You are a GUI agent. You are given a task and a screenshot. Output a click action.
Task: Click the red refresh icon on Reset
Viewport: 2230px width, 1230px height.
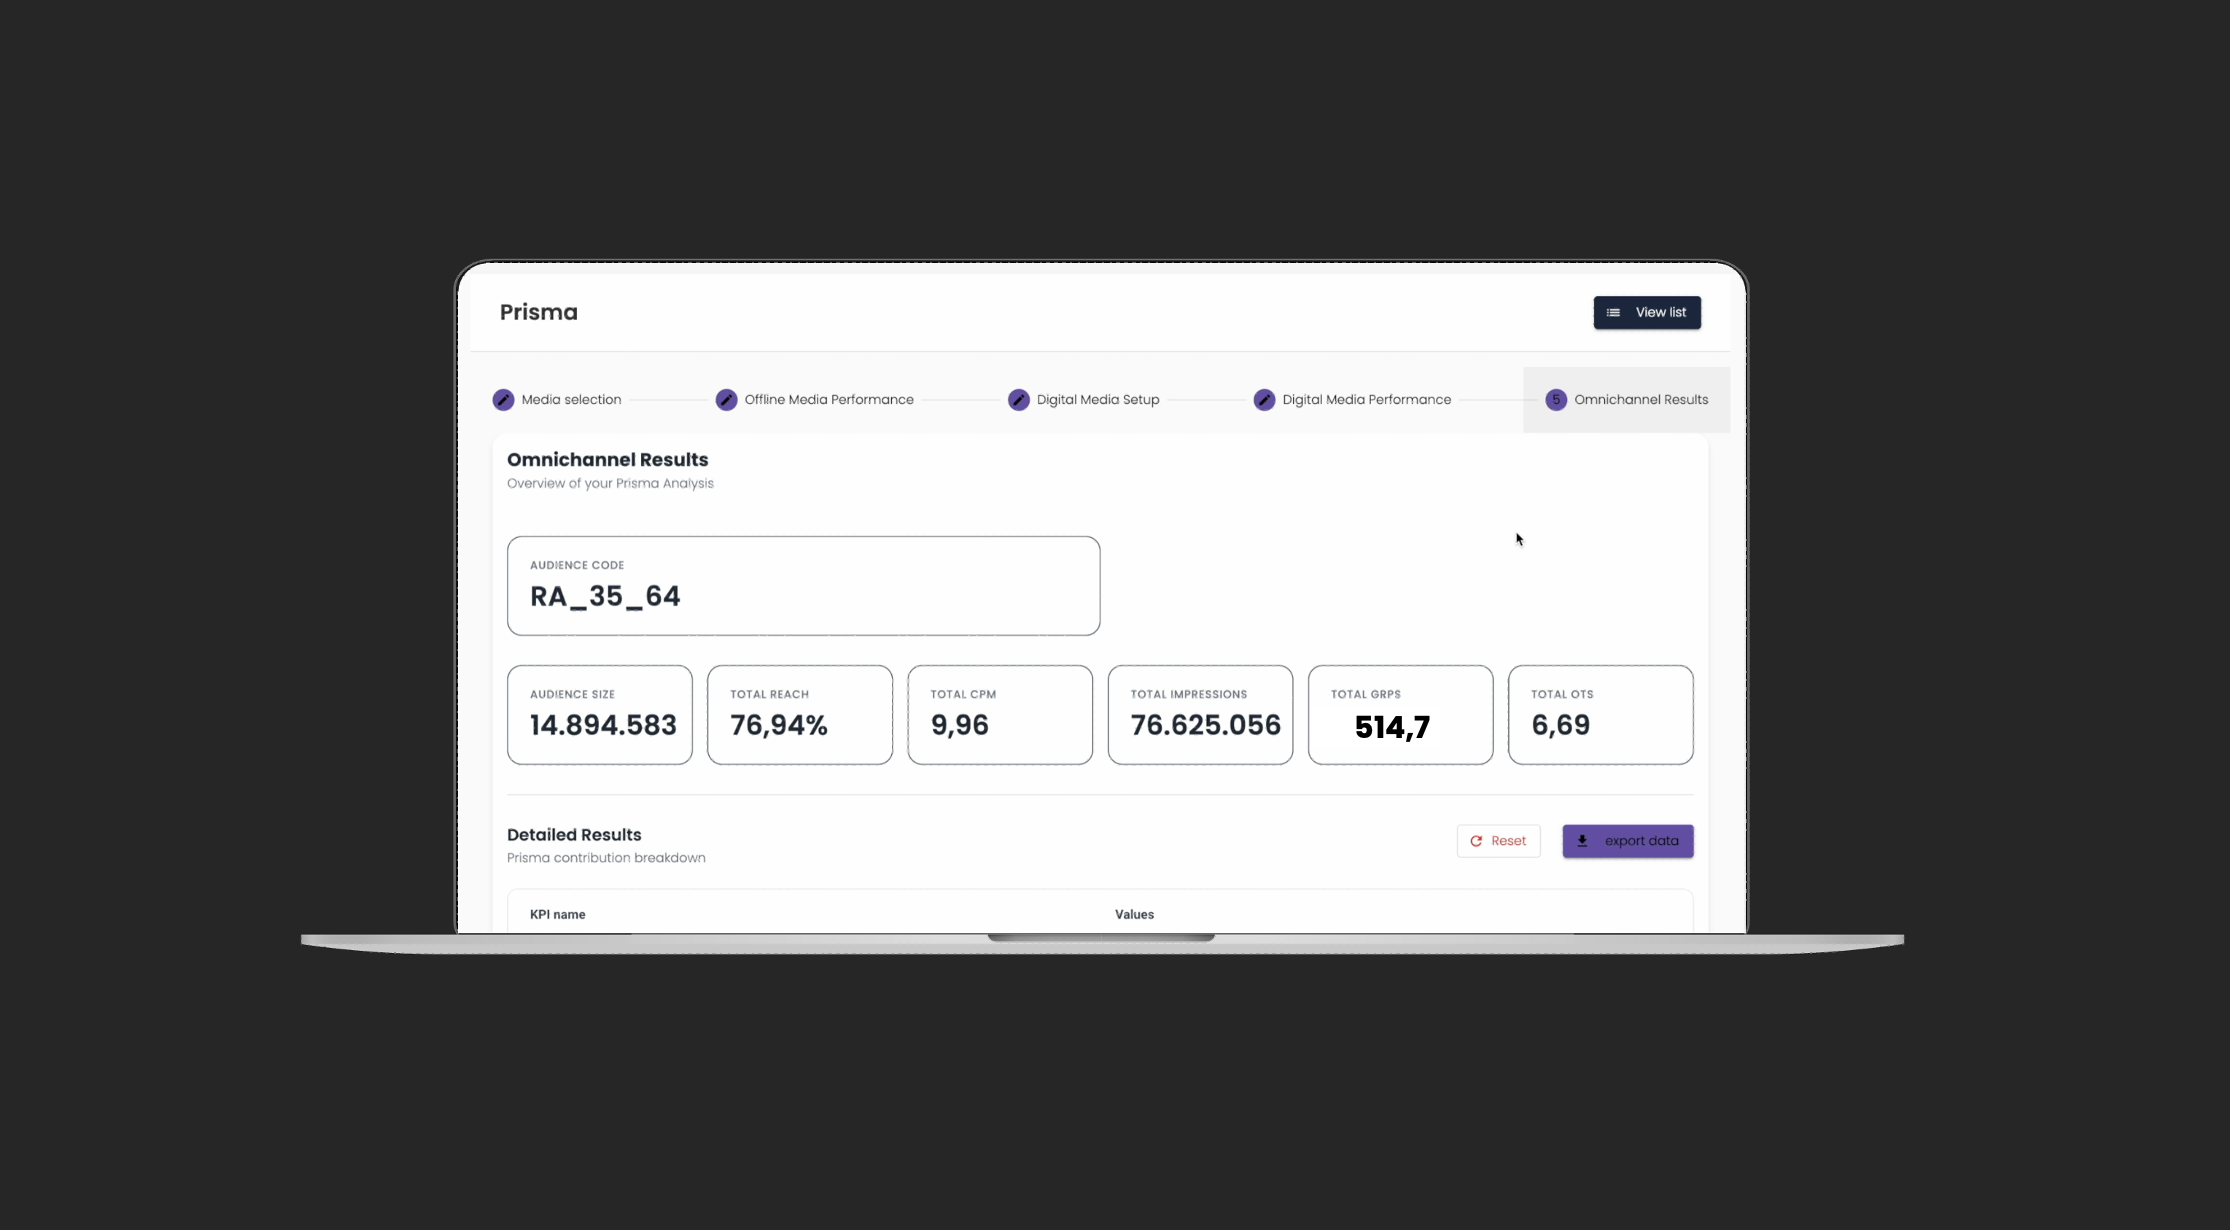[x=1476, y=841]
